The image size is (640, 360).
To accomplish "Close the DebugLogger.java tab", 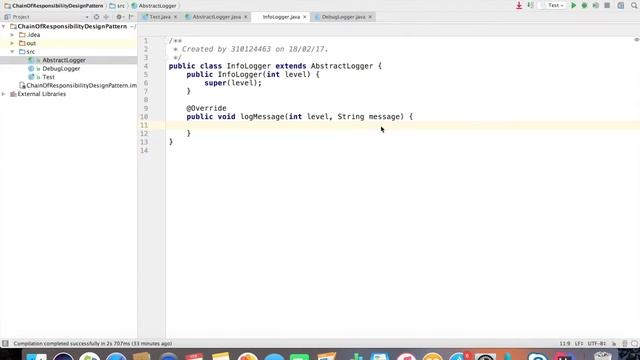I will click(x=370, y=17).
